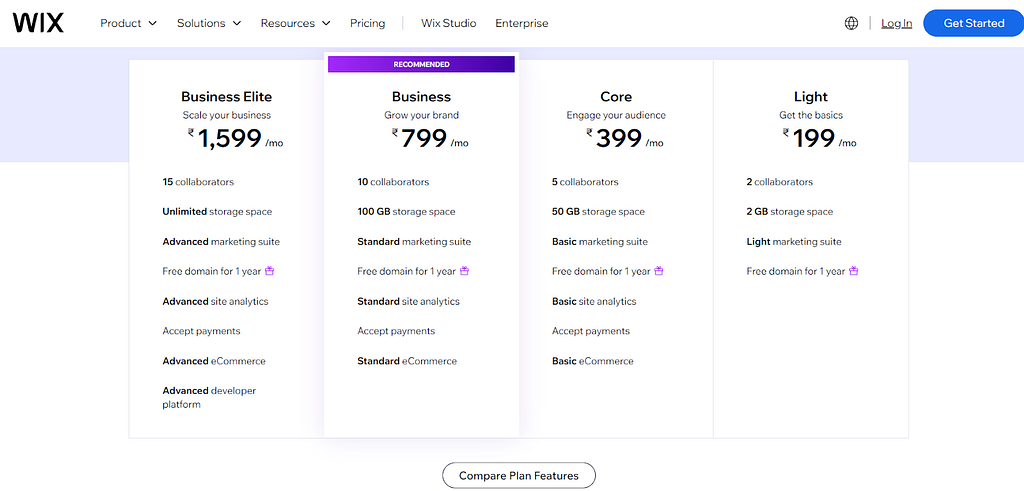Click gift icon in Light plan
The image size is (1024, 491).
click(x=854, y=271)
